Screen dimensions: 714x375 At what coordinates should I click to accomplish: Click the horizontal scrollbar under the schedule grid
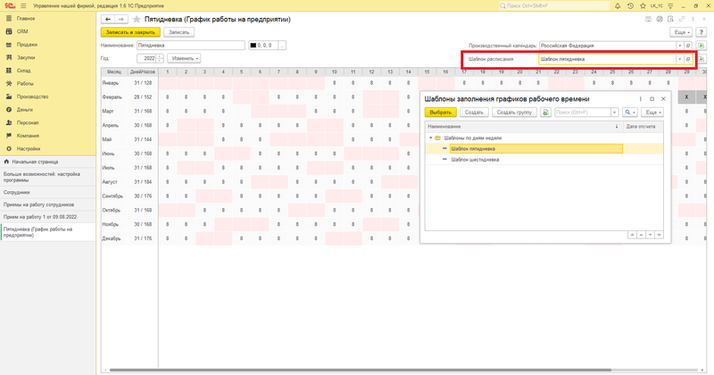pyautogui.click(x=360, y=370)
